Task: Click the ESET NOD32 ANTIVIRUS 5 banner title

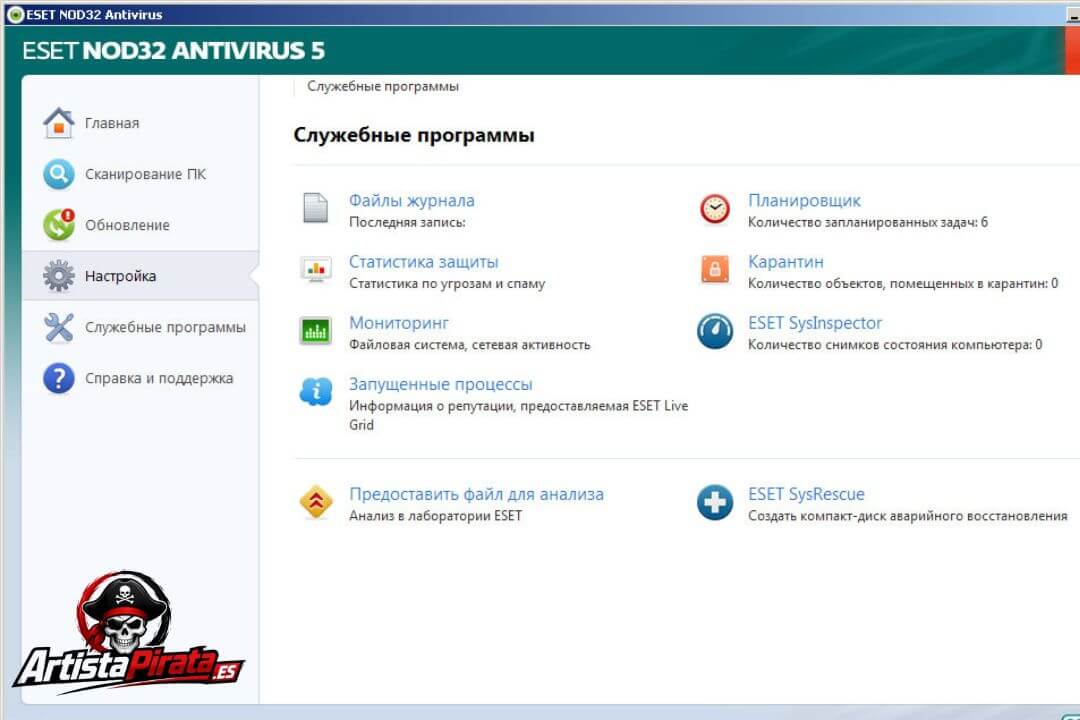Action: point(173,51)
